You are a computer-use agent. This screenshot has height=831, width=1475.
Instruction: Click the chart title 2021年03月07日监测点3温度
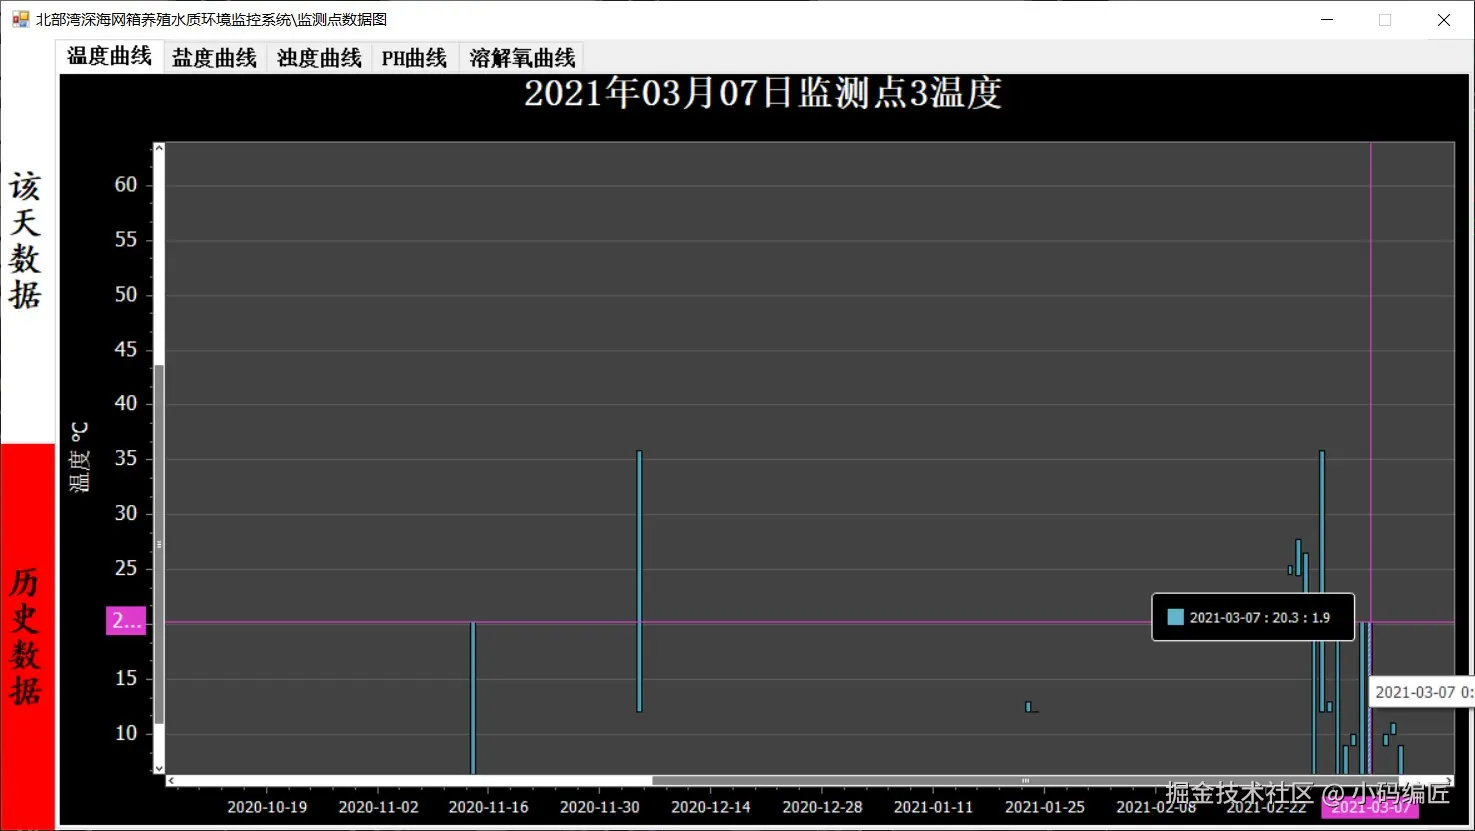pyautogui.click(x=763, y=93)
